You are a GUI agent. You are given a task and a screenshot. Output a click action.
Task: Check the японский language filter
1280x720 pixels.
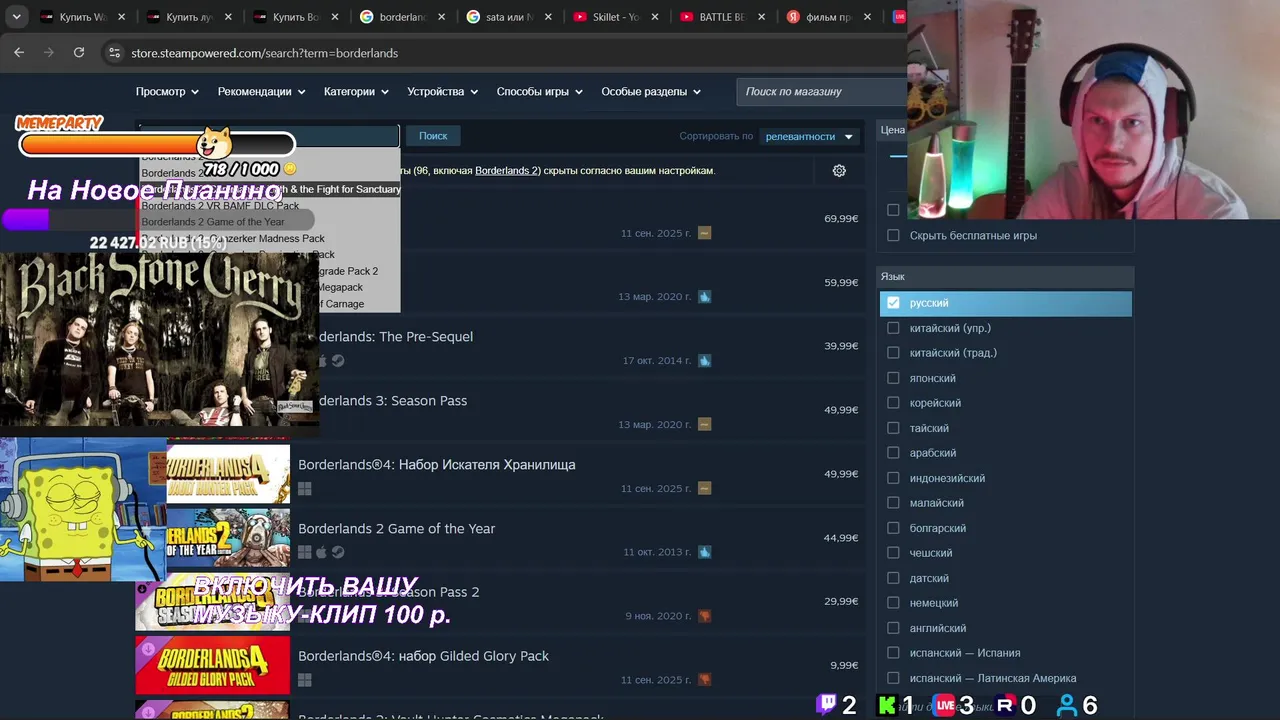tap(893, 378)
